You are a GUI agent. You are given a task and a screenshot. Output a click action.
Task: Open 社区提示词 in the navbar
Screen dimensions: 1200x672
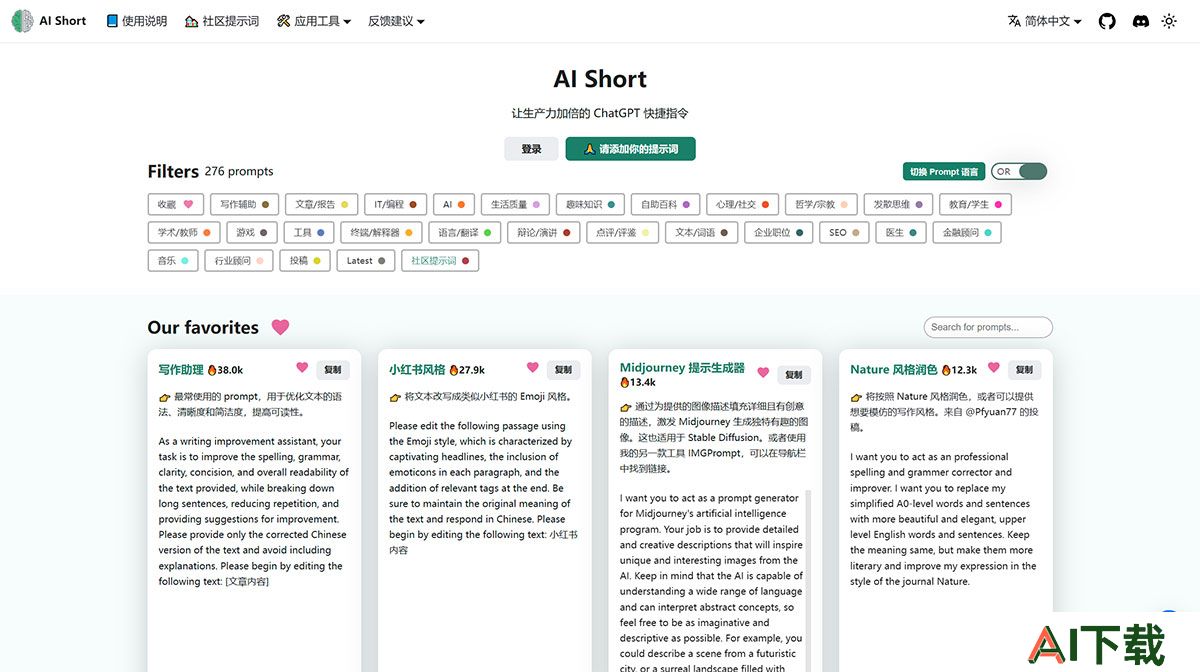(222, 21)
